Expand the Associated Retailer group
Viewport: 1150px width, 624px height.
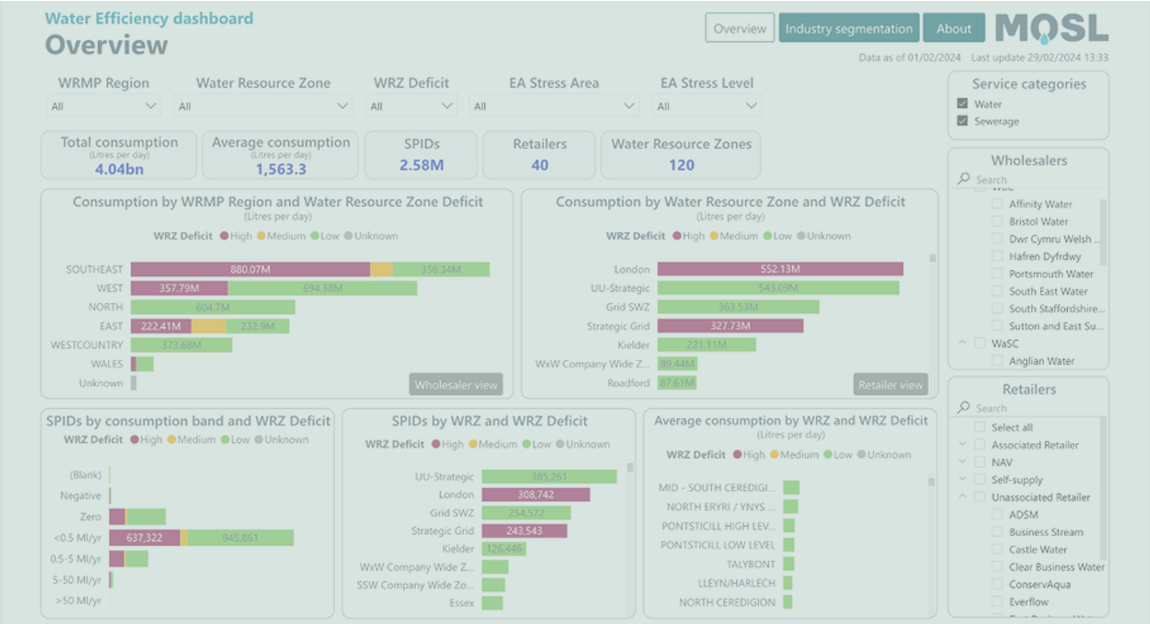[962, 444]
